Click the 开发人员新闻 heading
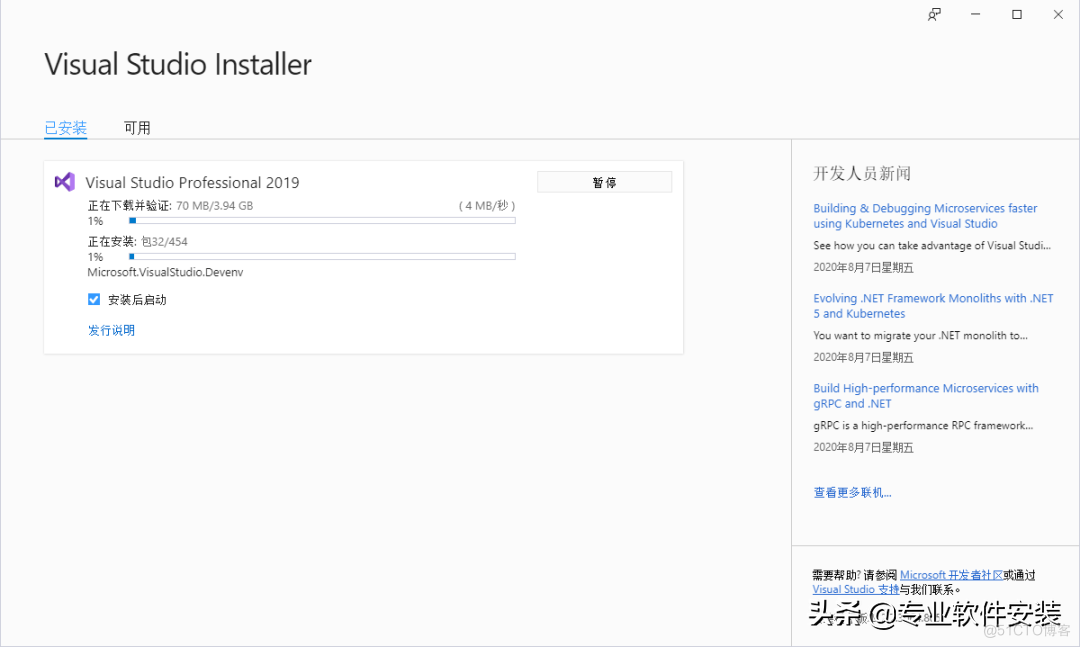 coord(862,174)
